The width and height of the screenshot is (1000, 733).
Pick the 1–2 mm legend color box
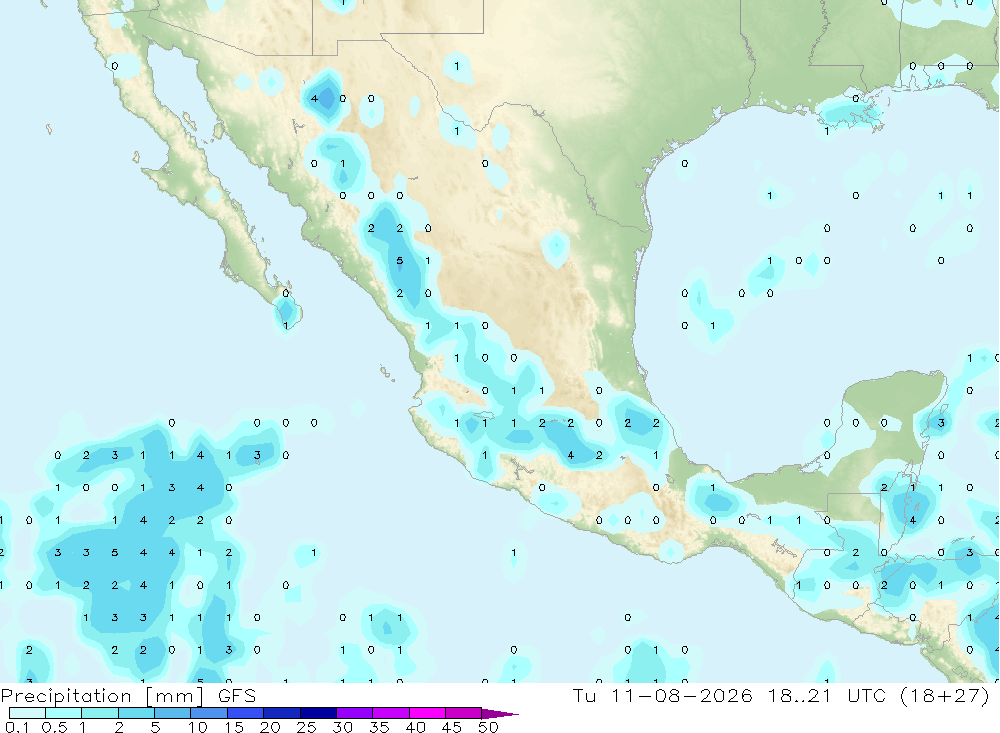click(x=100, y=713)
